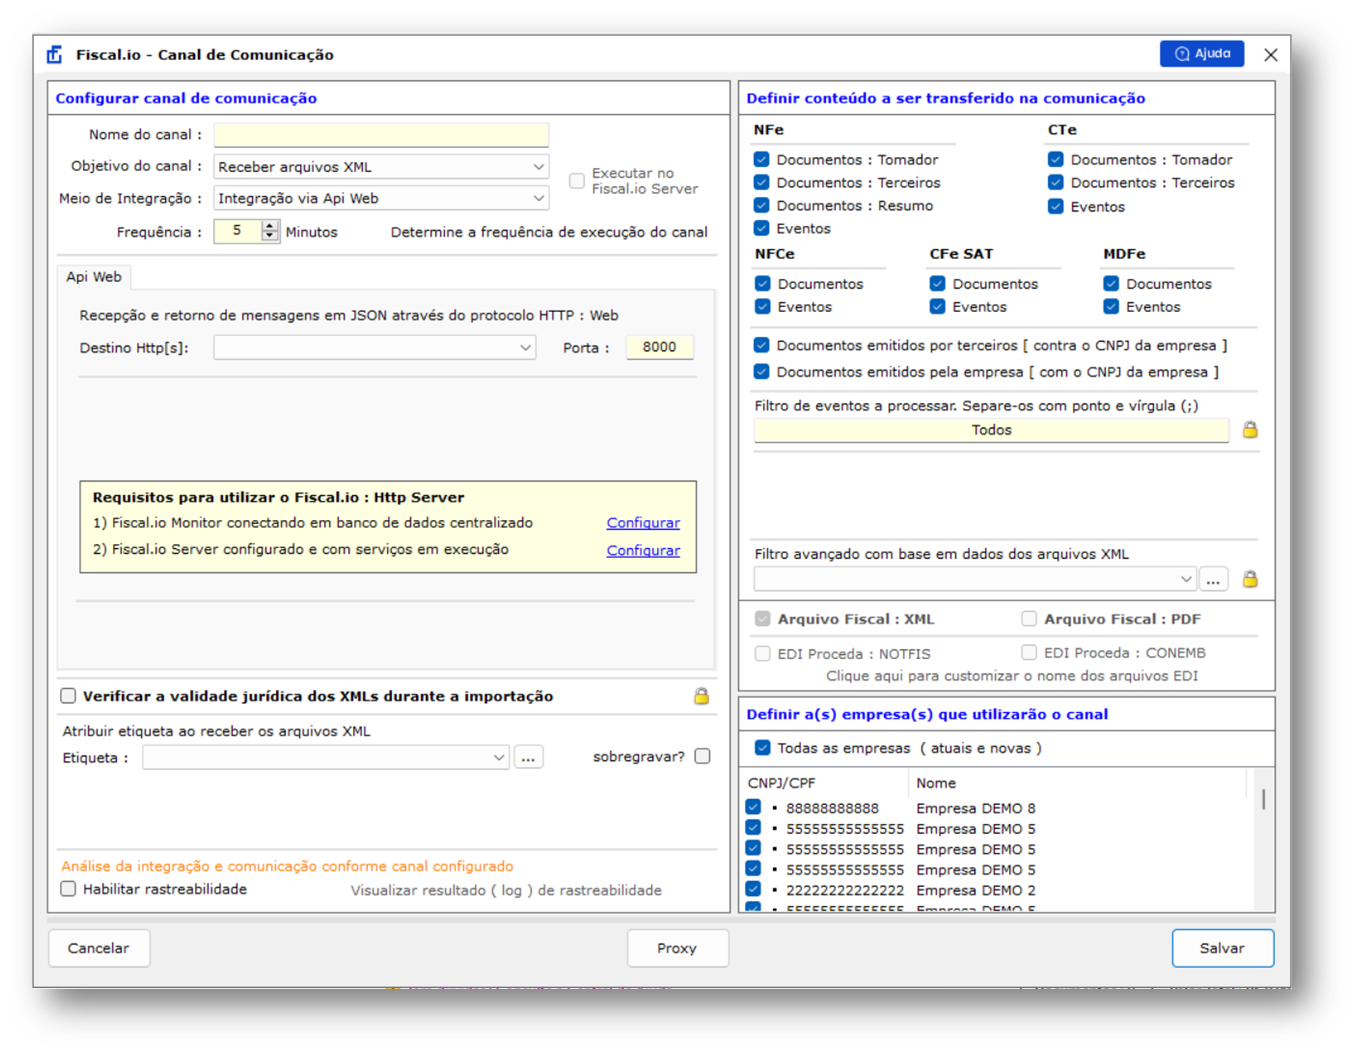Close the Canal de Comunicação window
The height and width of the screenshot is (1054, 1357).
click(1270, 55)
